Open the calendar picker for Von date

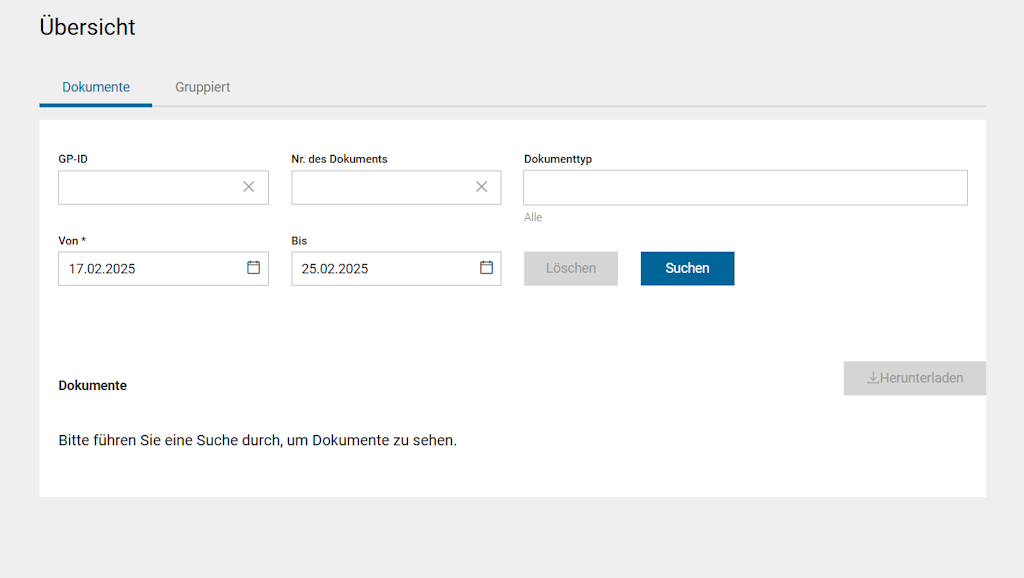254,268
